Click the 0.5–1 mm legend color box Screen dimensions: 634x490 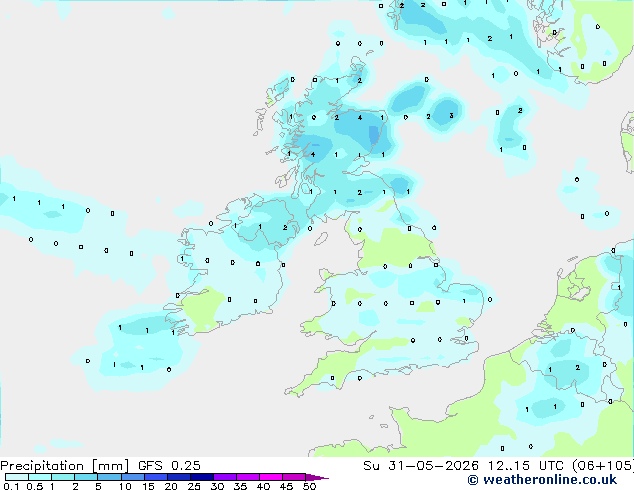pyautogui.click(x=40, y=477)
